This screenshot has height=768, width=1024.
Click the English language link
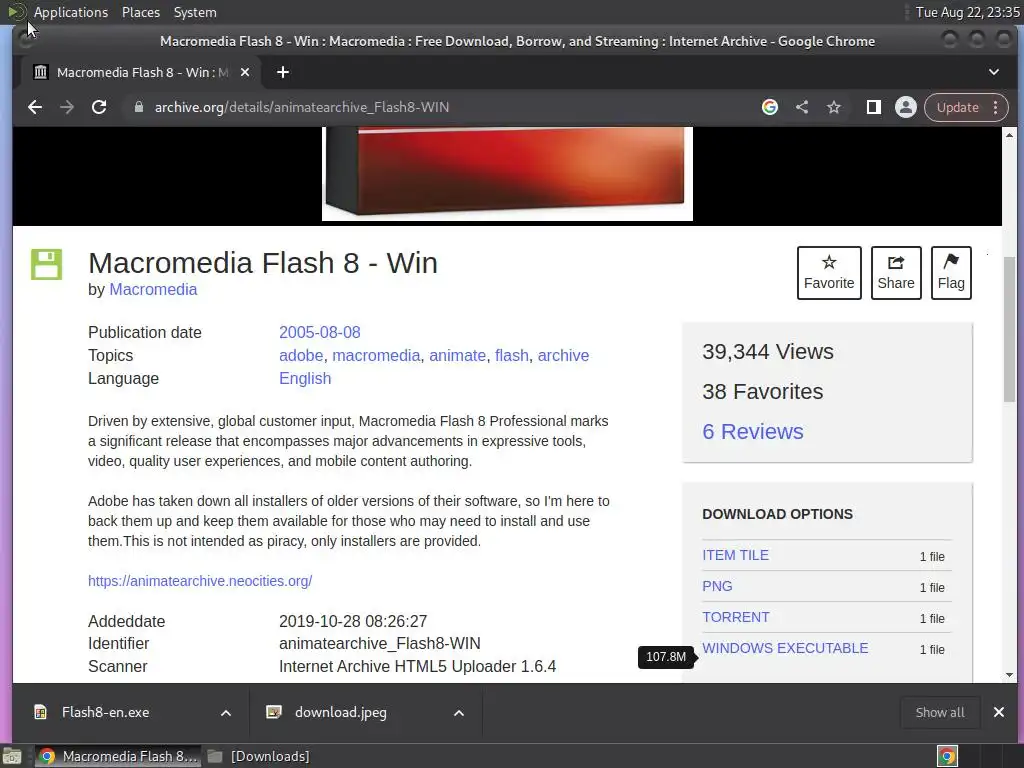305,379
